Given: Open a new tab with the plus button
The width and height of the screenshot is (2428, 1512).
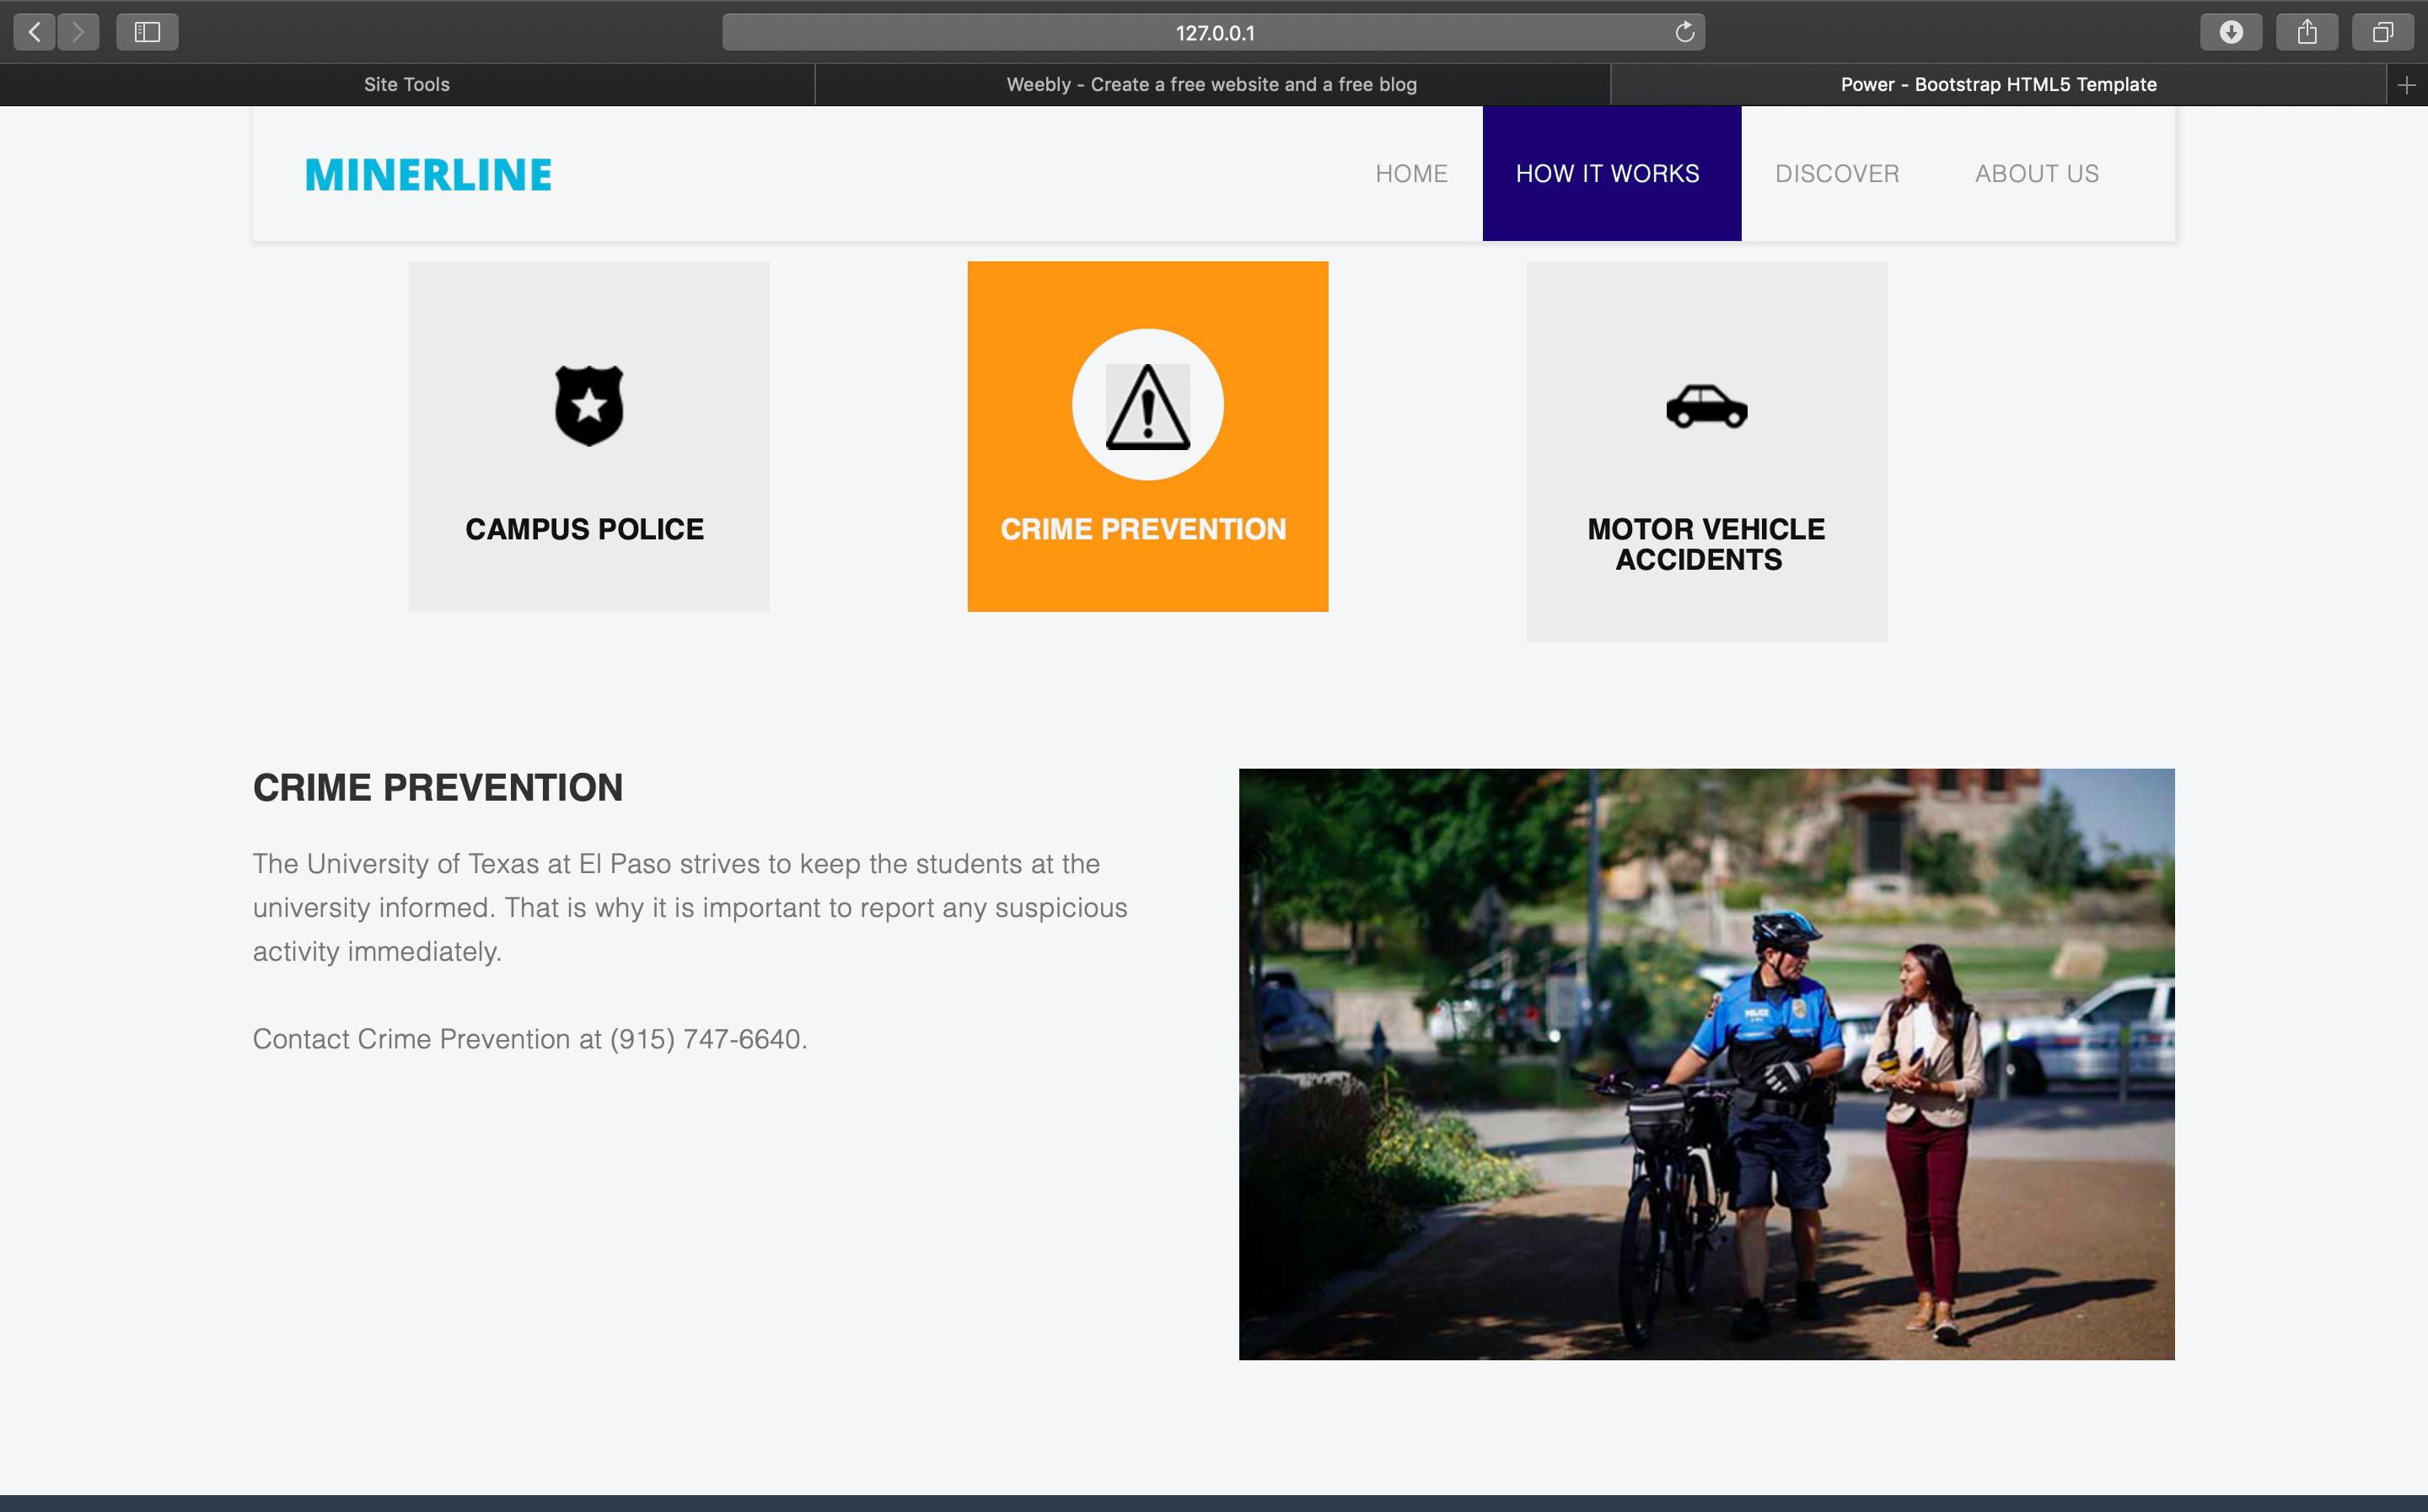Looking at the screenshot, I should (2406, 85).
